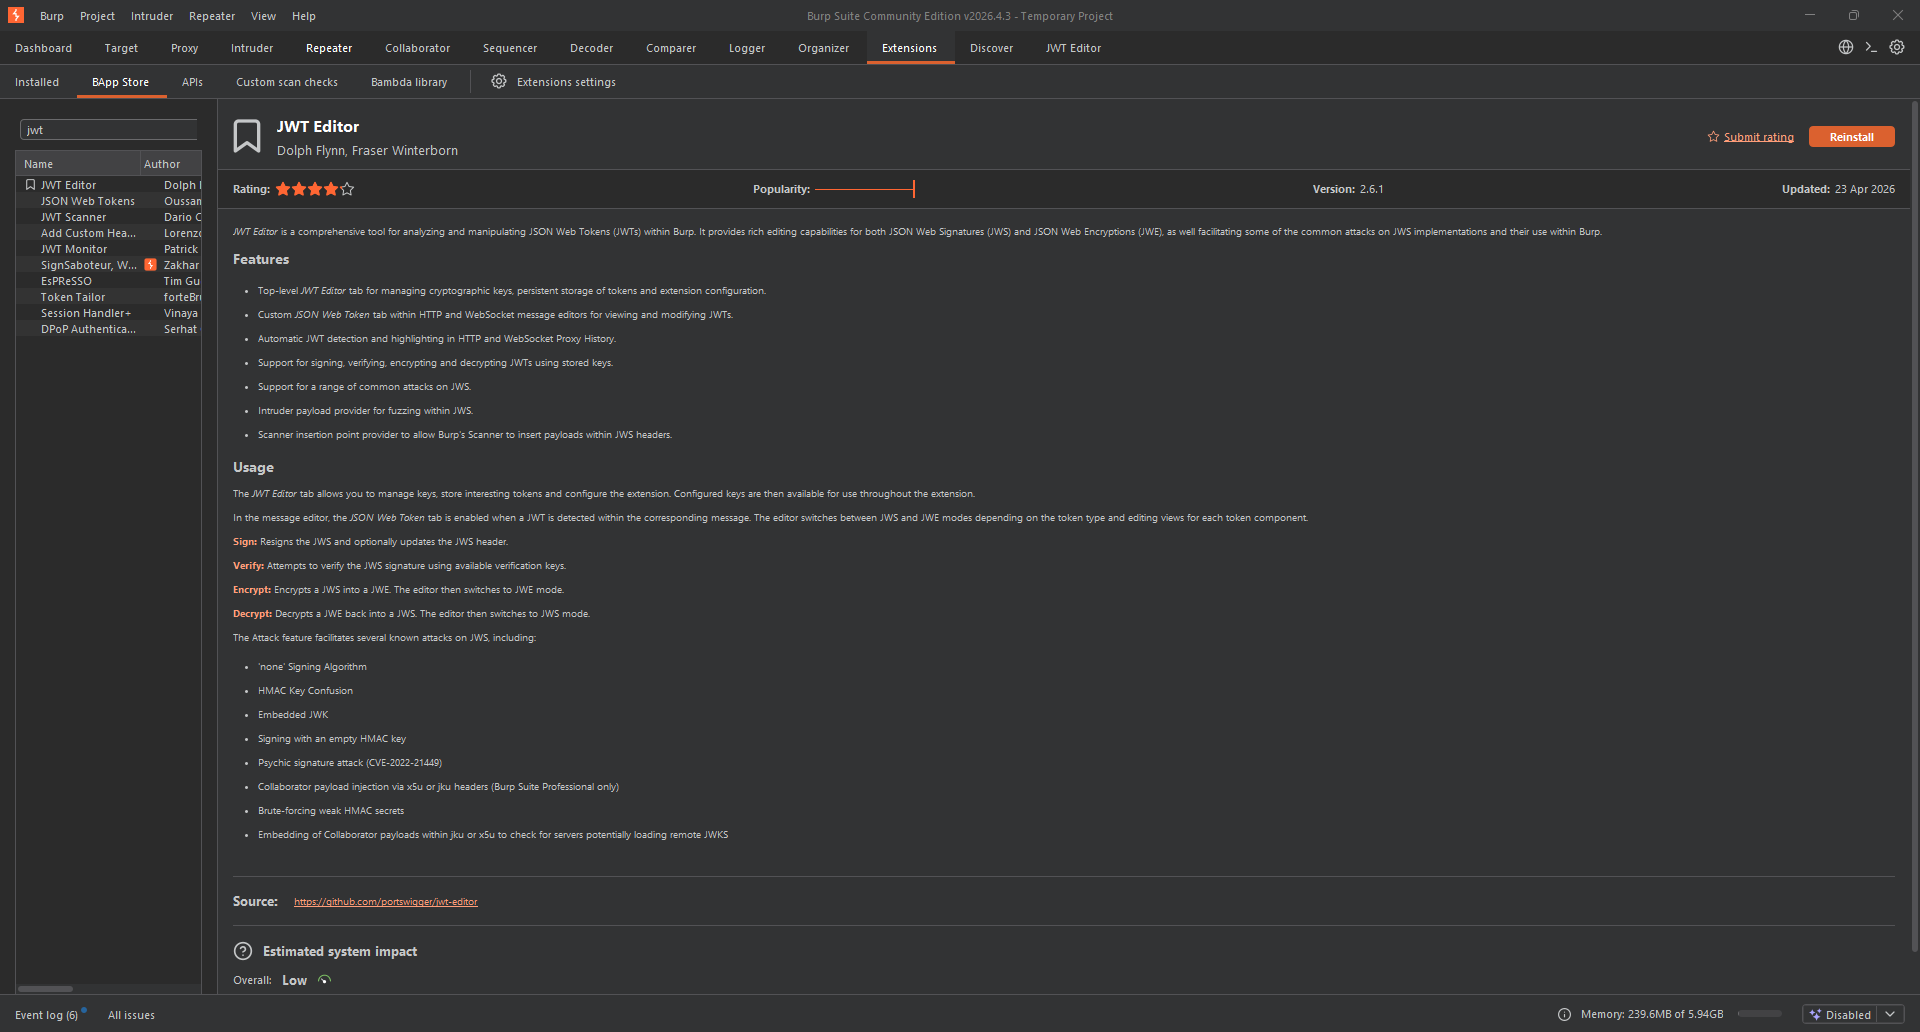Open the Project menu
The image size is (1920, 1032).
[x=97, y=16]
